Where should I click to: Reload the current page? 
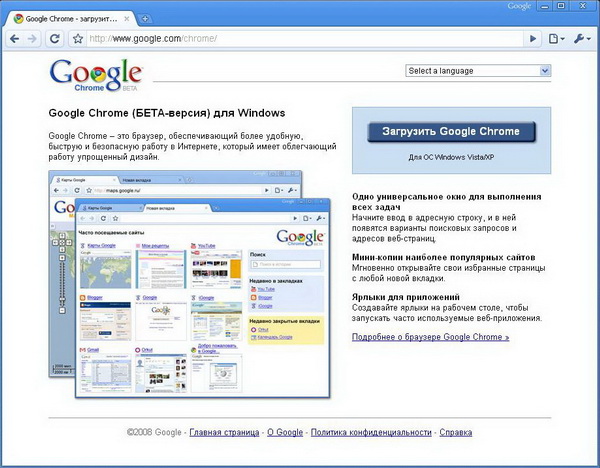pos(55,39)
